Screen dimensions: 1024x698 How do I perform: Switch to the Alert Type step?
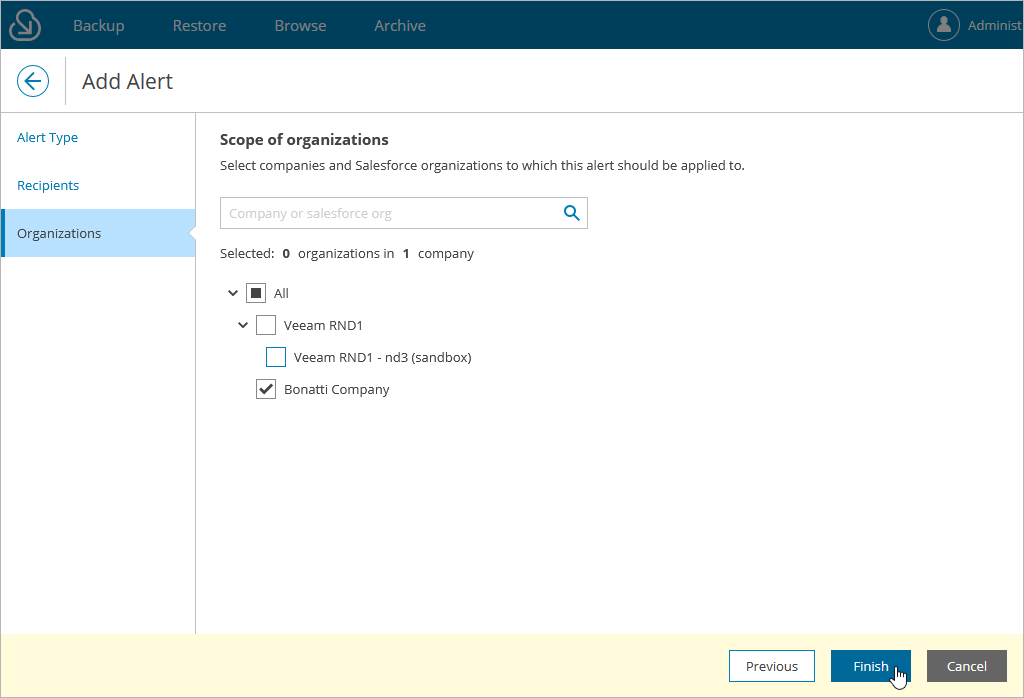[48, 138]
